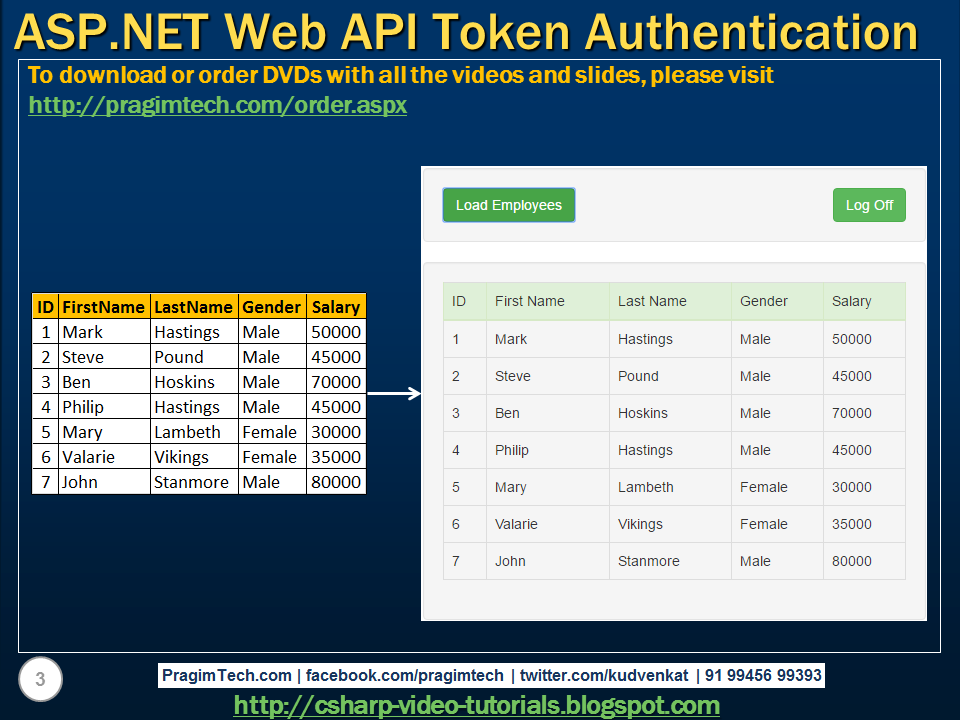Click Lambeth in the orange-header table
Viewport: 960px width, 720px height.
click(187, 432)
